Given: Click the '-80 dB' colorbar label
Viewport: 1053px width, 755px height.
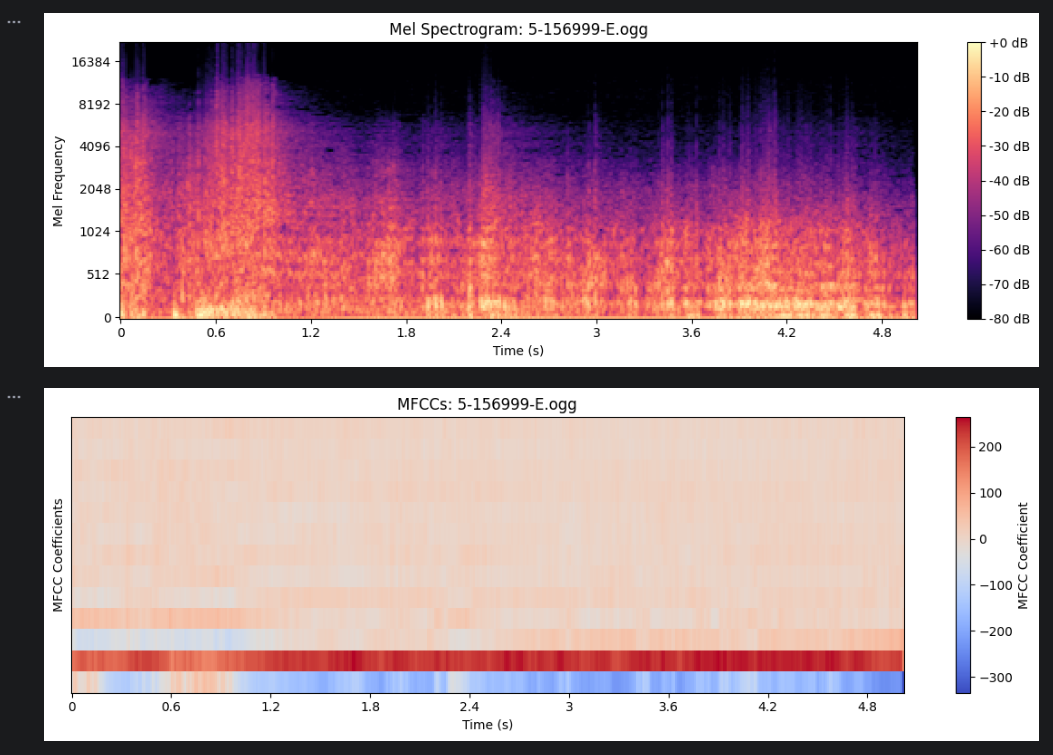Looking at the screenshot, I should click(1009, 319).
